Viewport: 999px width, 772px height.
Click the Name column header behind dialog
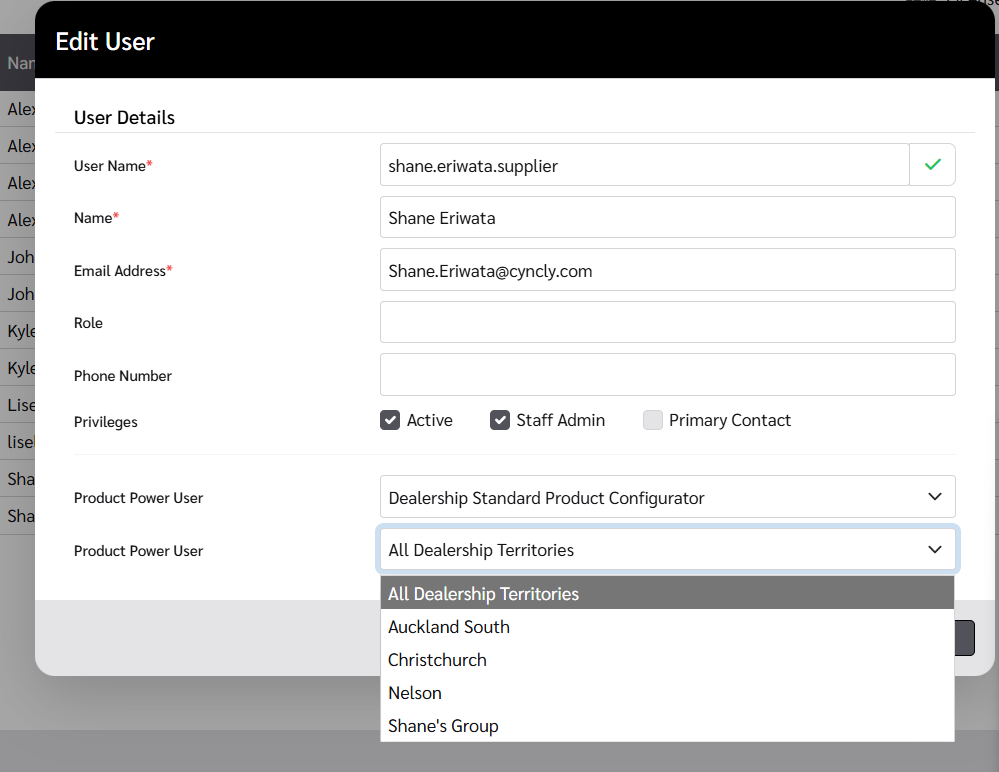(18, 63)
